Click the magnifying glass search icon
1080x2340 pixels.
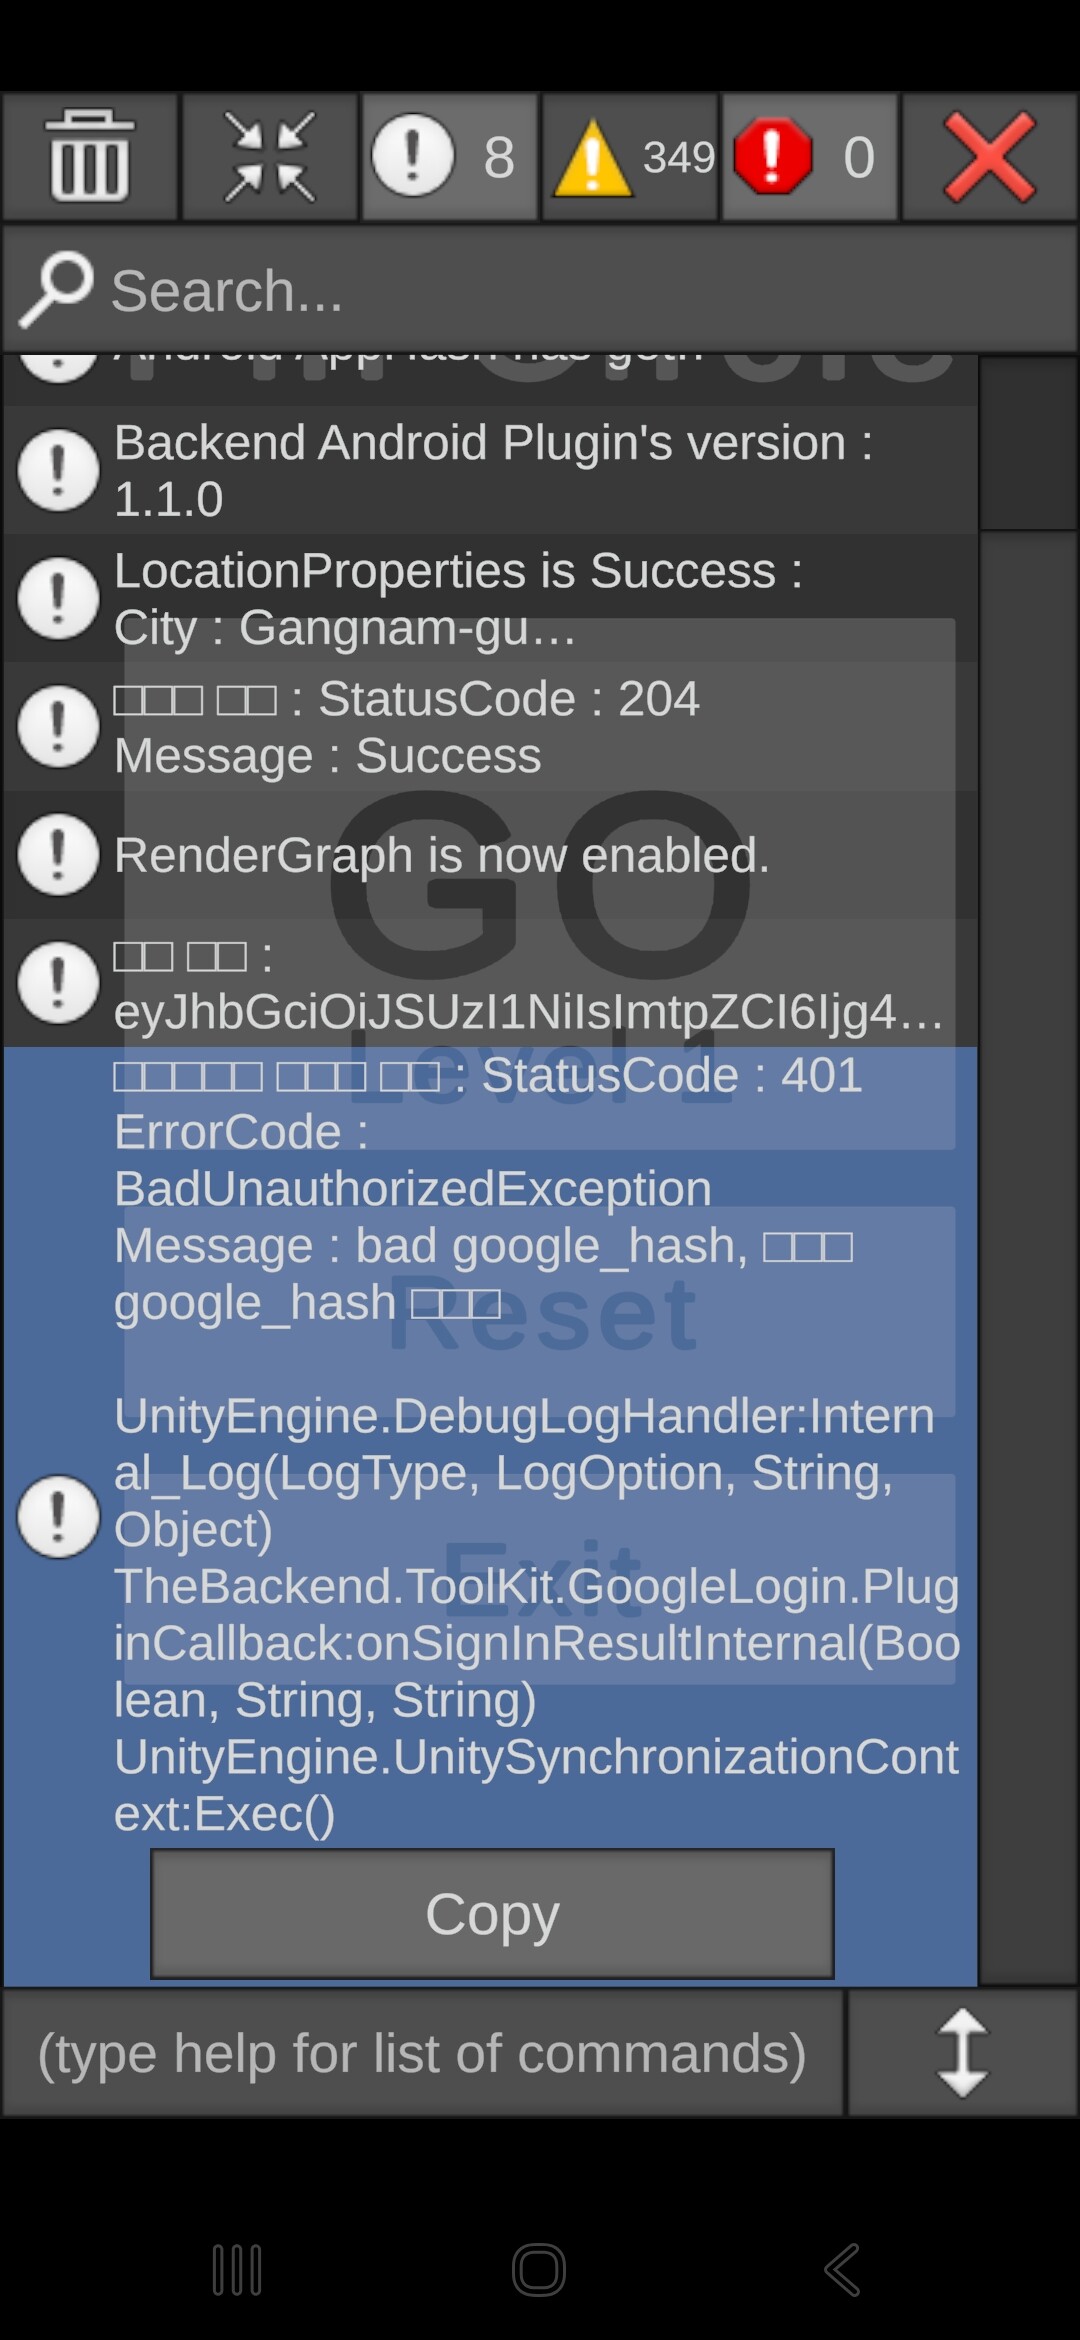55,290
